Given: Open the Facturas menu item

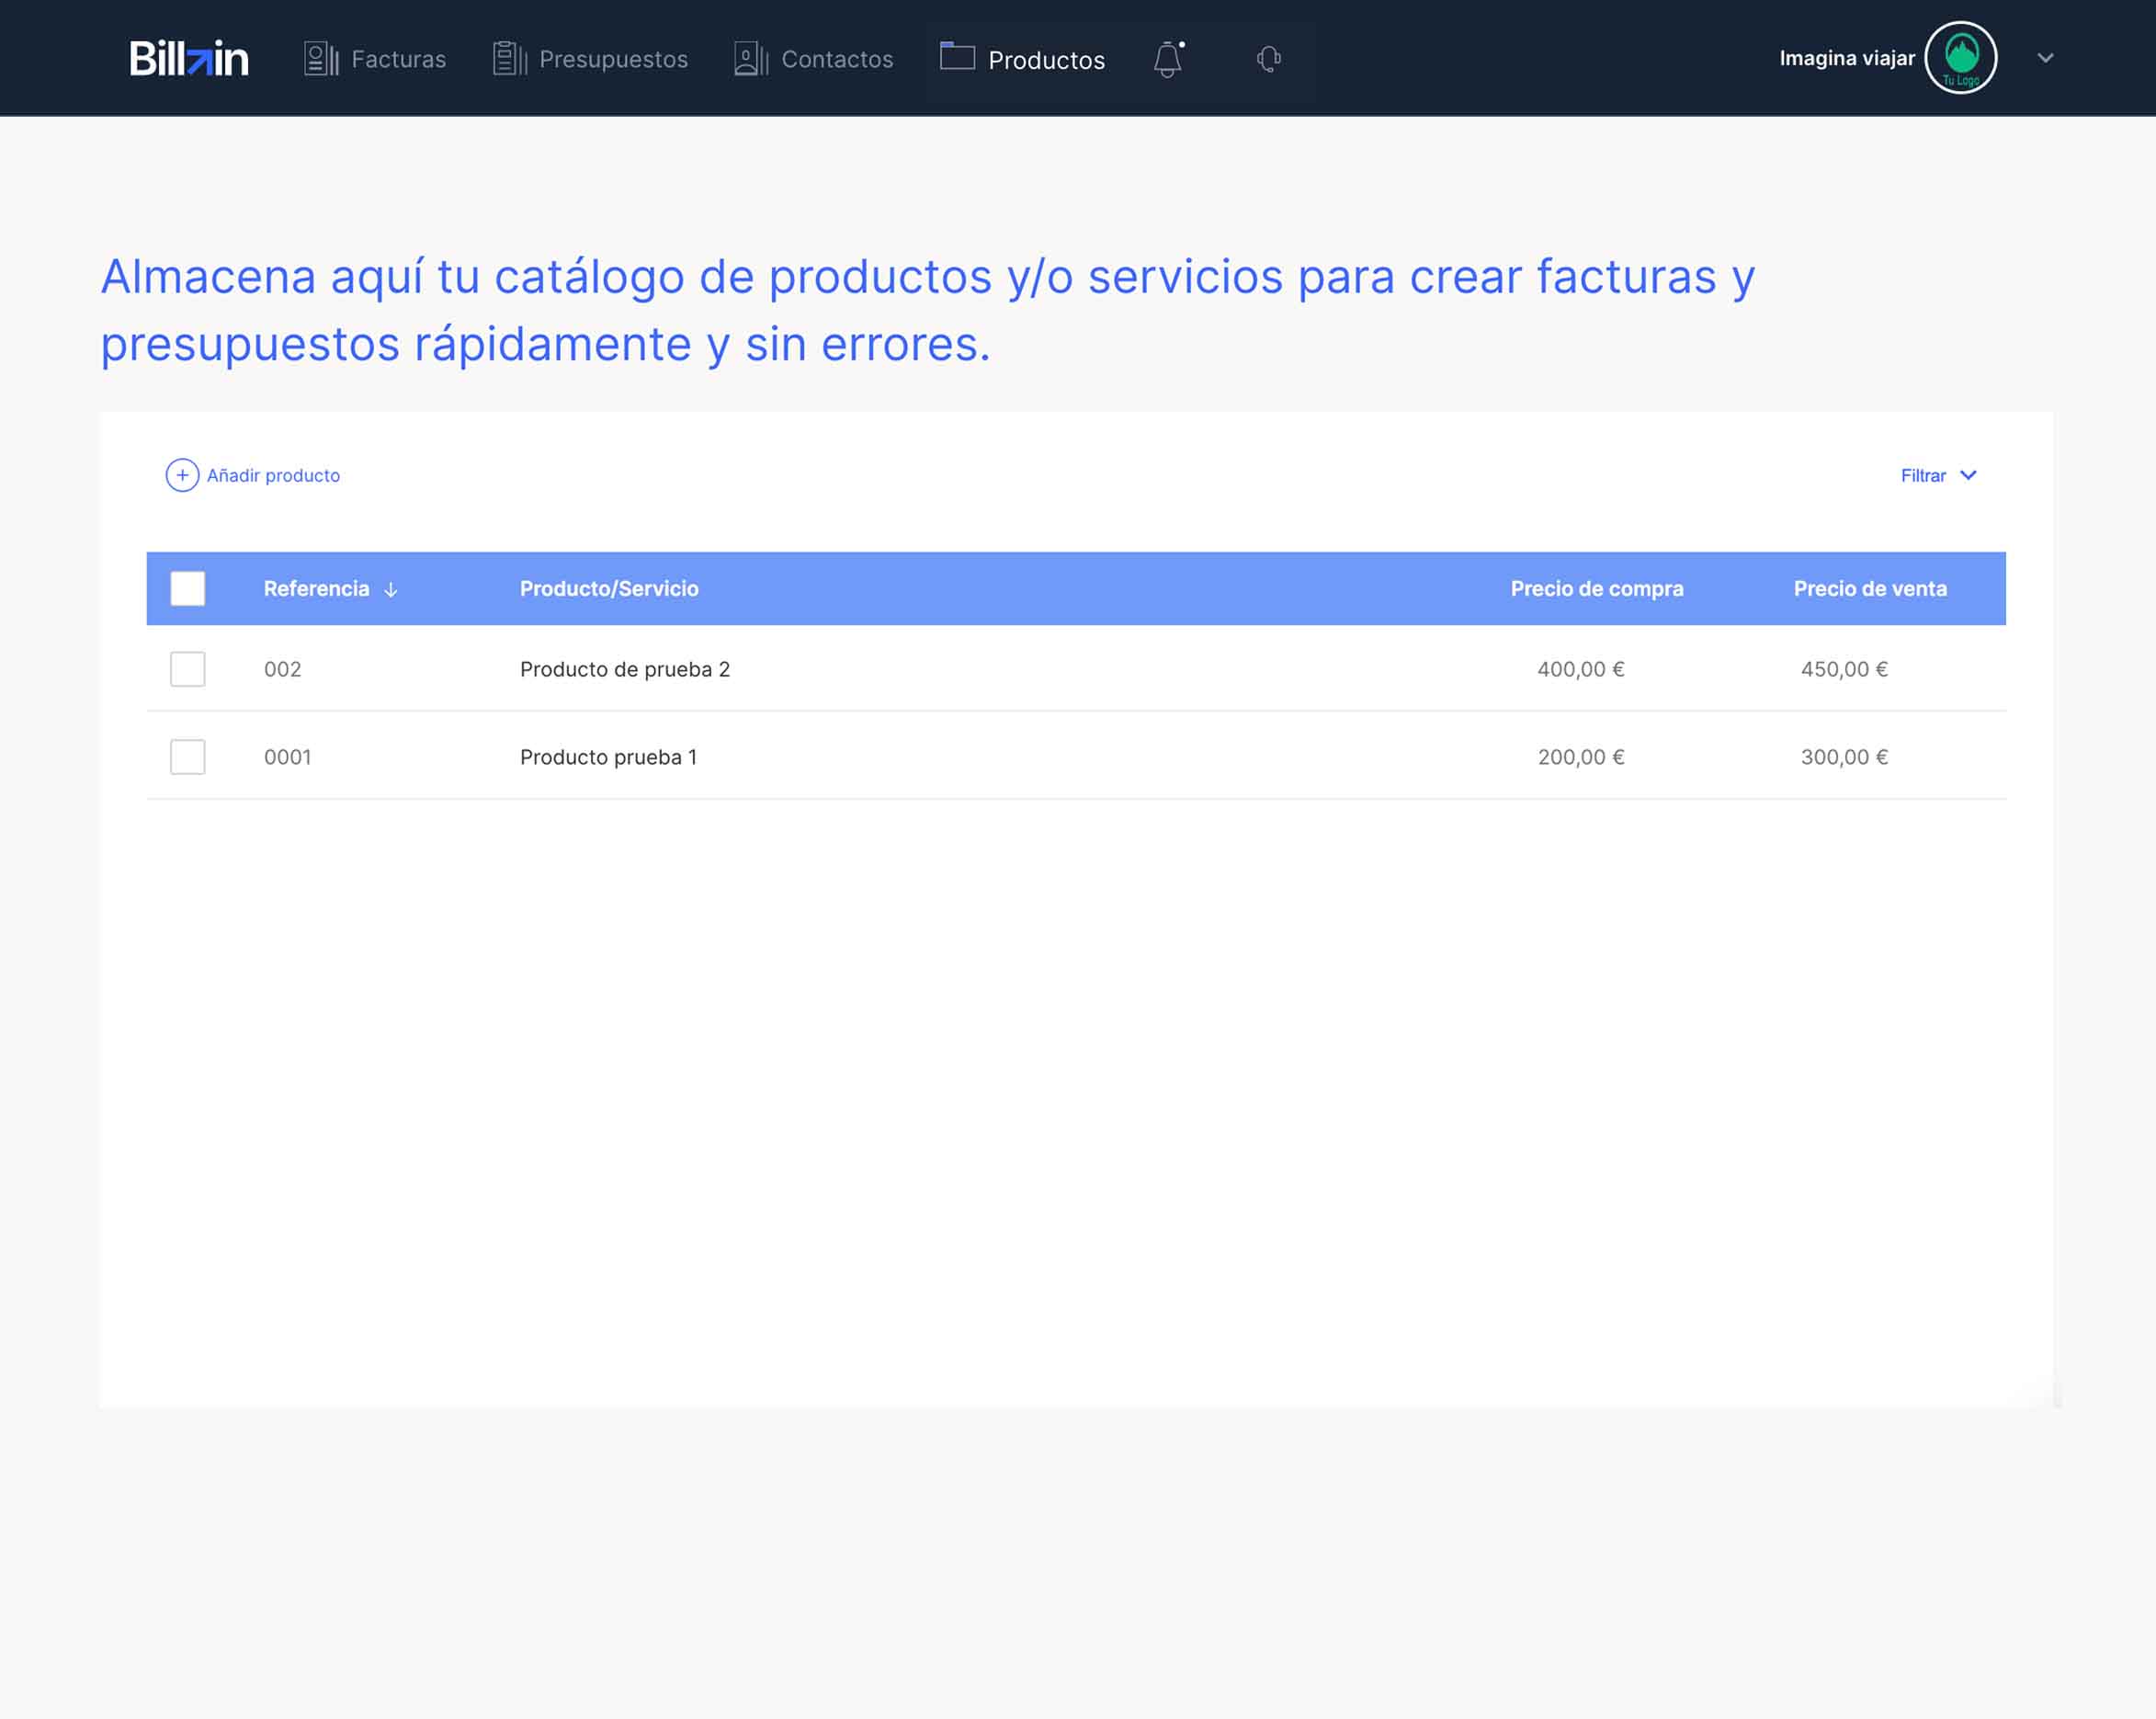Looking at the screenshot, I should coord(398,59).
